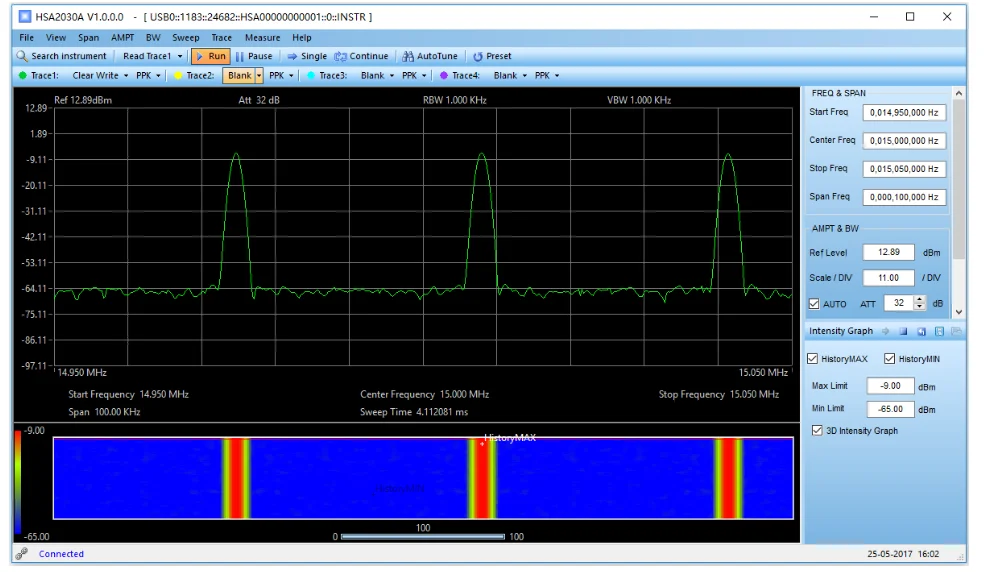Open the Trace menu
1002x572 pixels.
(221, 38)
